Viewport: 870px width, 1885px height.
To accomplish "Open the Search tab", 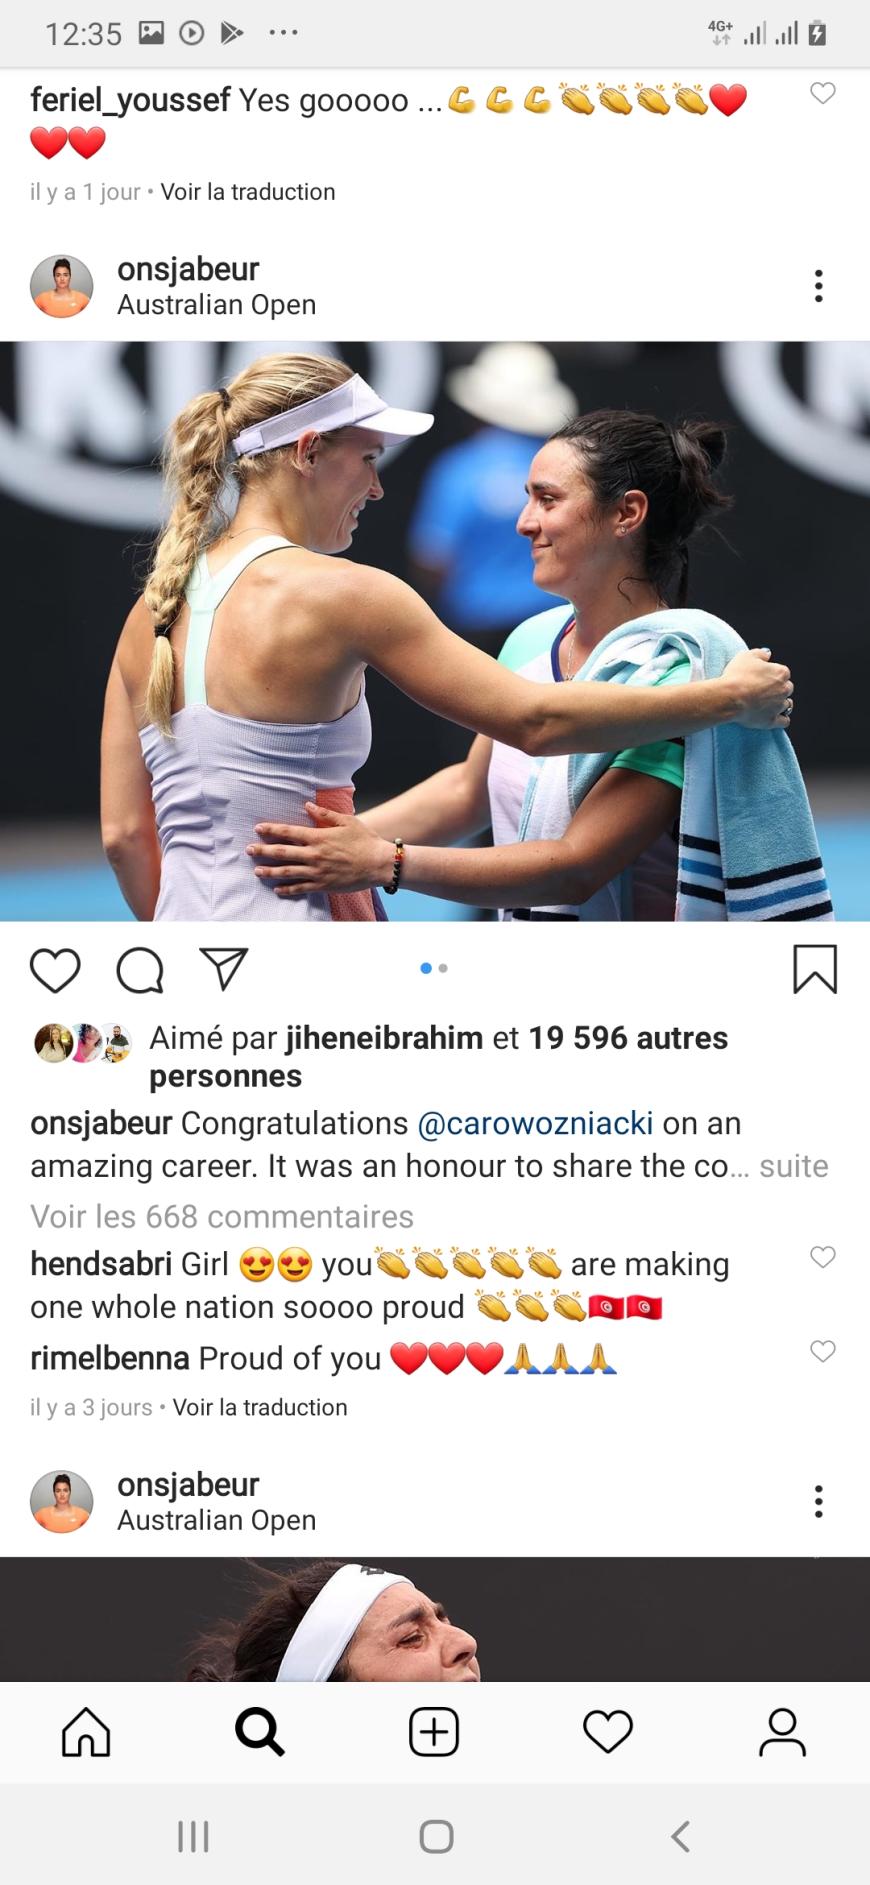I will tap(260, 1732).
